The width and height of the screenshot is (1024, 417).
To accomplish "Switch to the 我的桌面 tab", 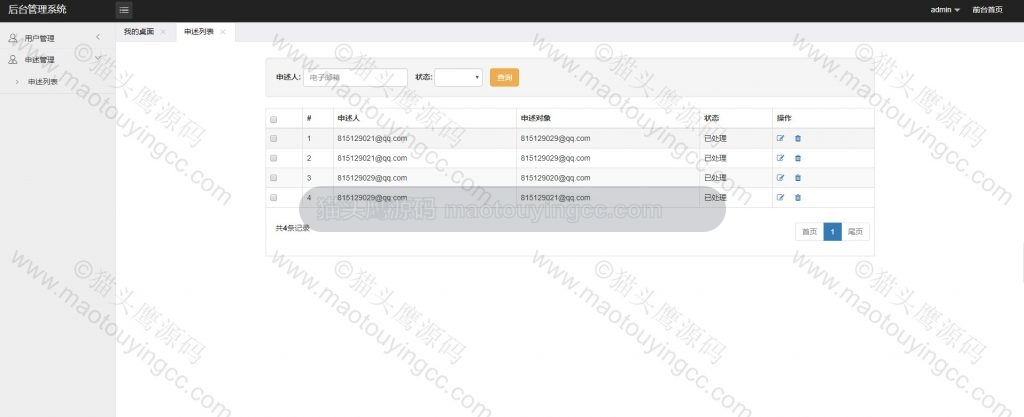I will (138, 32).
